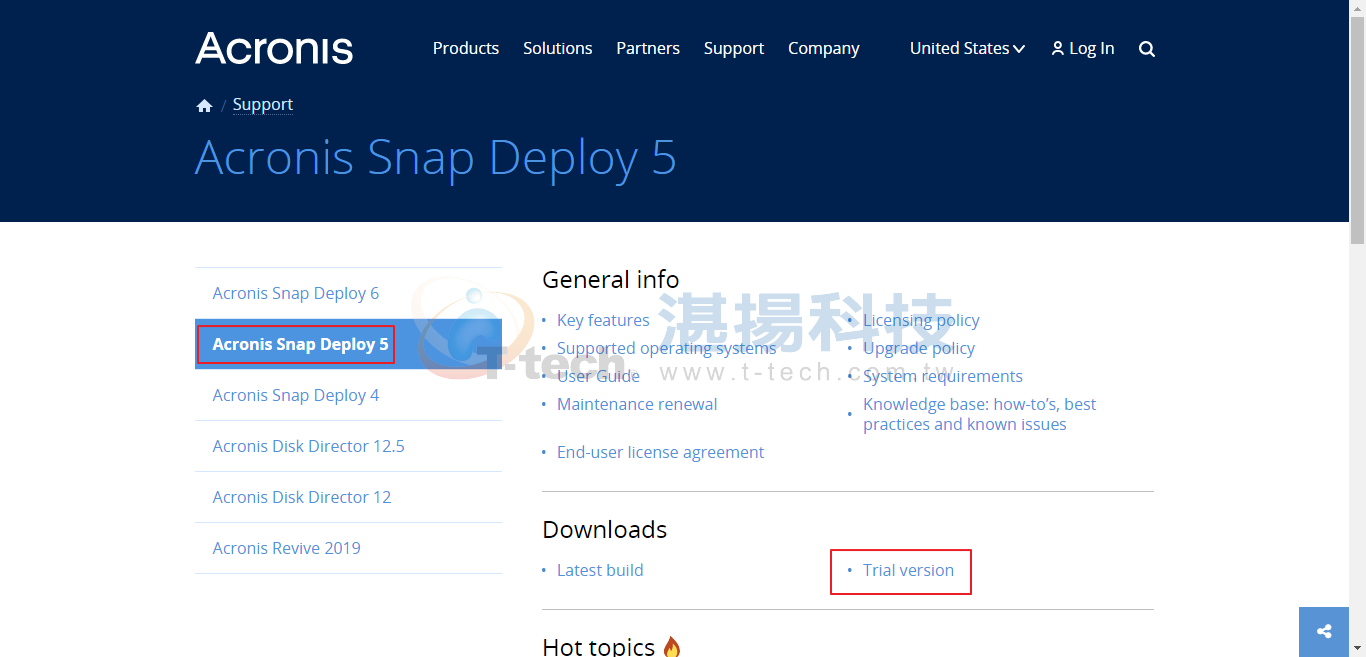
Task: Click the Support breadcrumb link
Action: 263,104
